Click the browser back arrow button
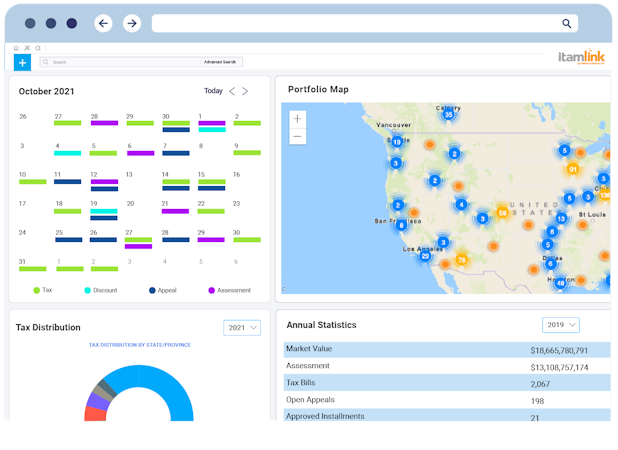 pyautogui.click(x=103, y=23)
